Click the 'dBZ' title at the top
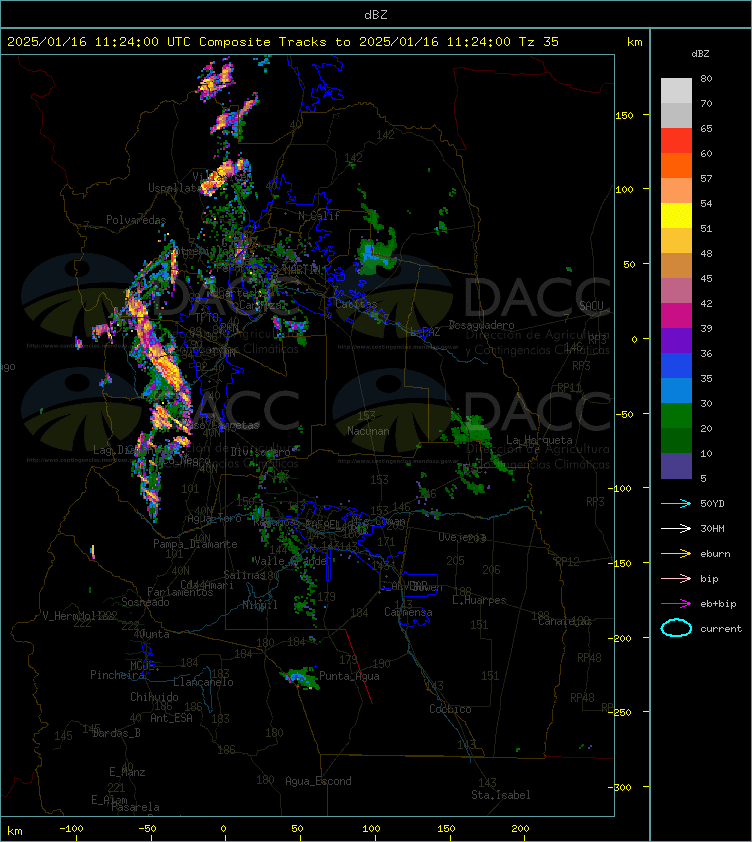Image resolution: width=752 pixels, height=842 pixels. click(375, 15)
